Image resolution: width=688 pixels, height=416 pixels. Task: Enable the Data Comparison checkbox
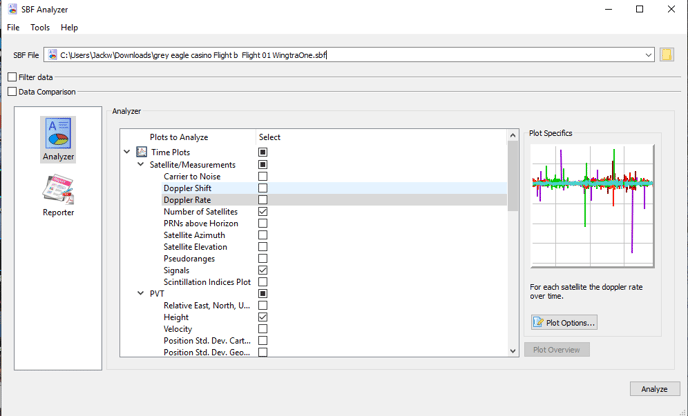tap(12, 92)
